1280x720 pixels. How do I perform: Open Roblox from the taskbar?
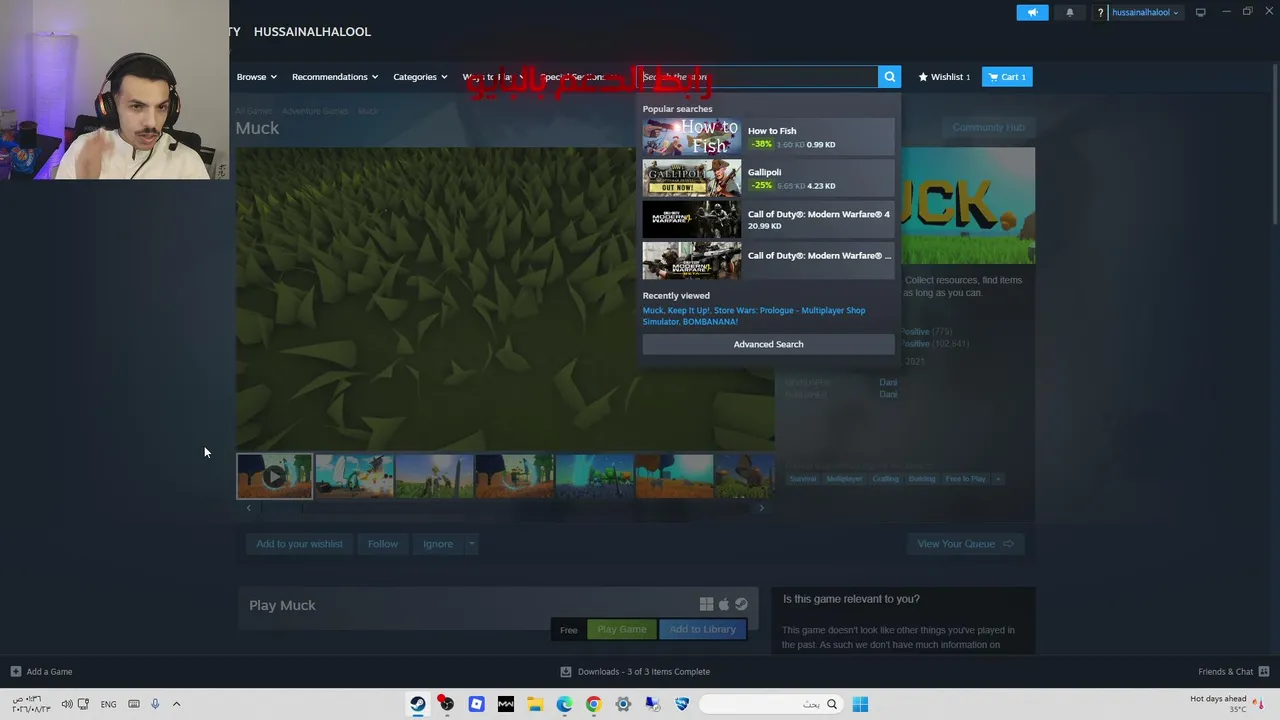click(x=476, y=704)
